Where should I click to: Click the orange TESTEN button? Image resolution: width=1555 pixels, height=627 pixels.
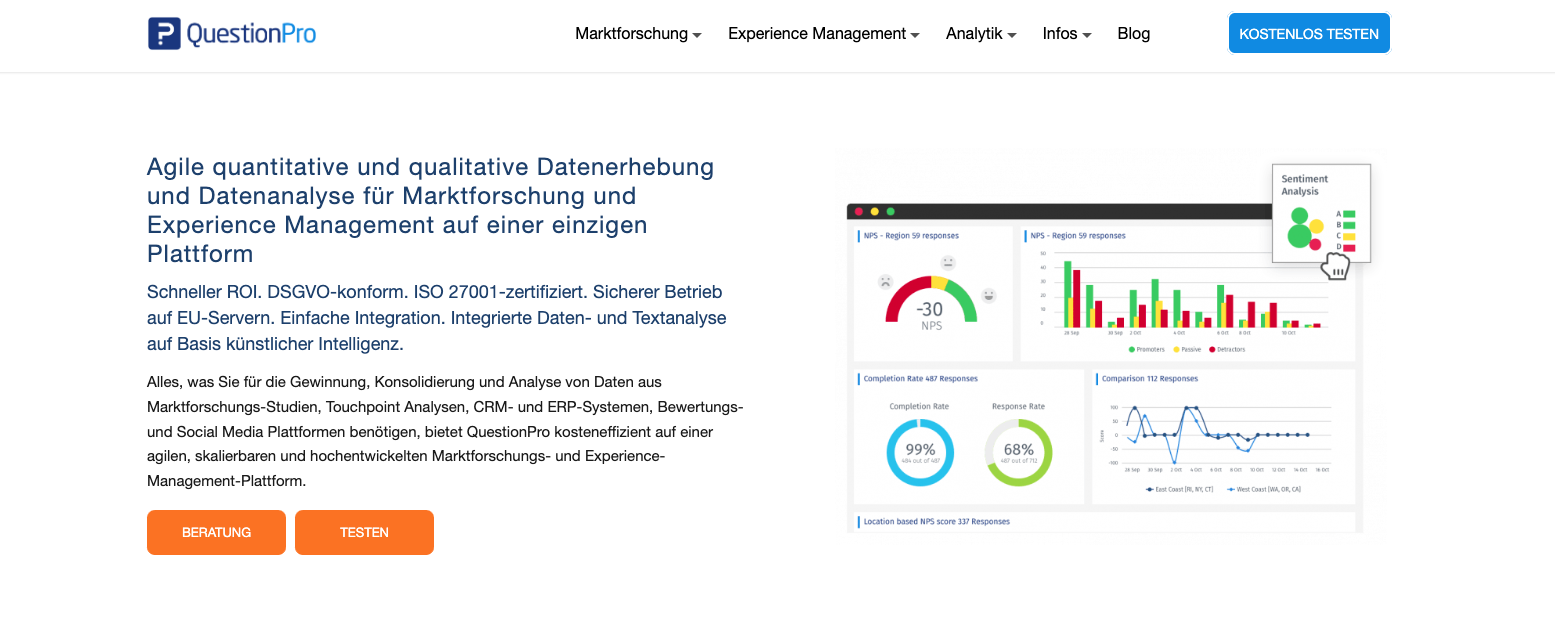(x=364, y=532)
